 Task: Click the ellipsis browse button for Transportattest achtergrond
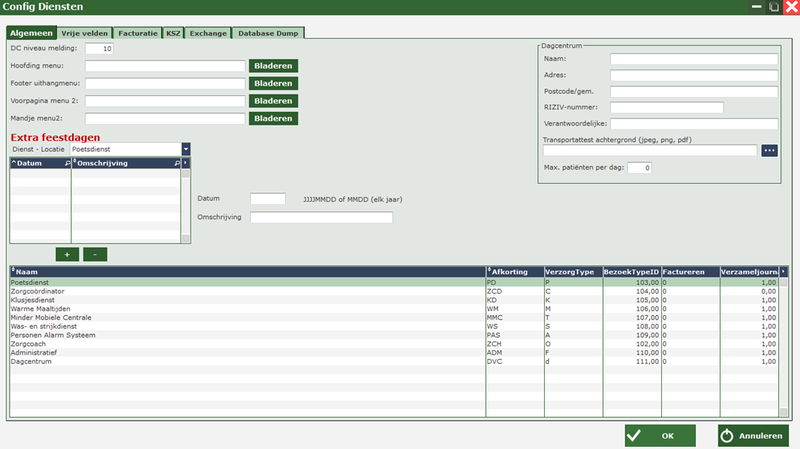point(769,150)
